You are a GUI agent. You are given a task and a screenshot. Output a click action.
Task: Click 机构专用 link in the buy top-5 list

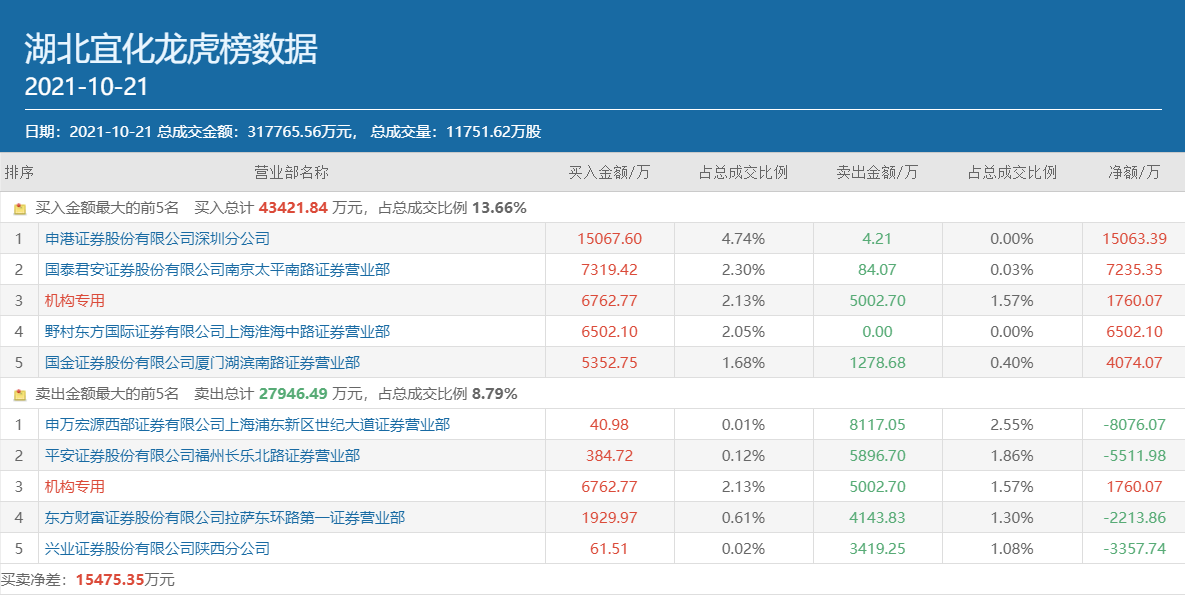pyautogui.click(x=75, y=301)
